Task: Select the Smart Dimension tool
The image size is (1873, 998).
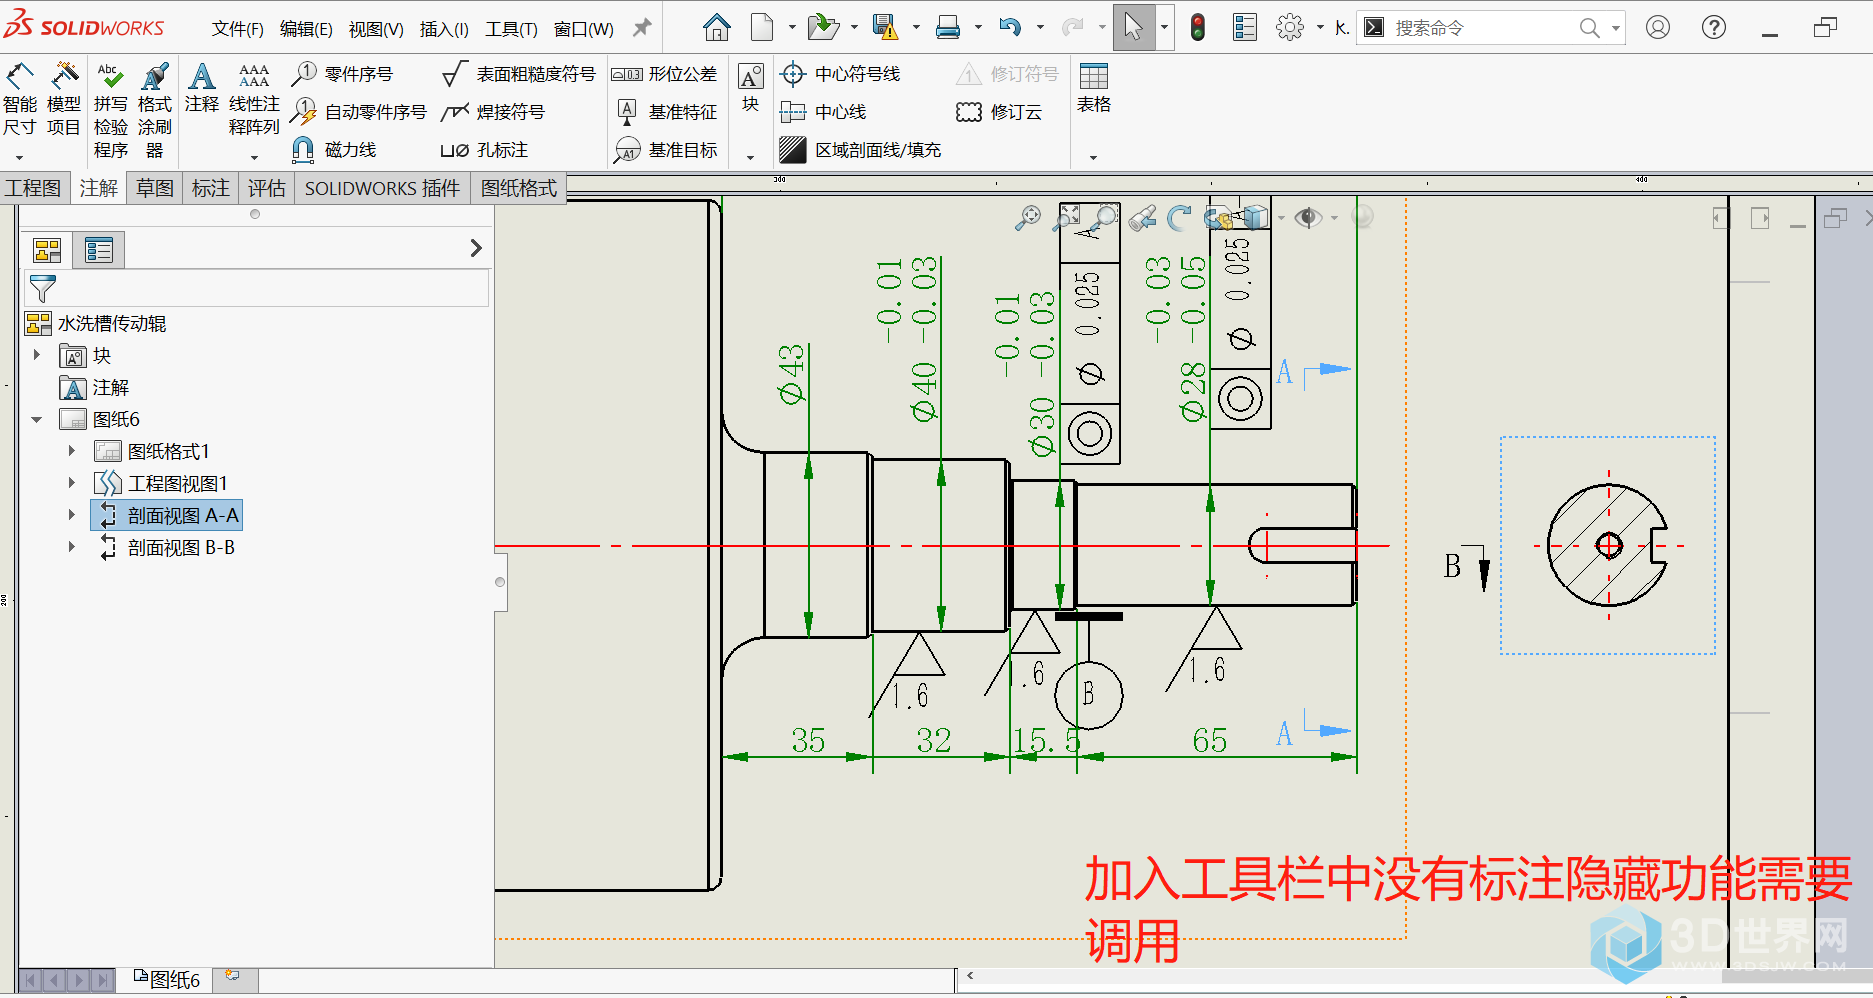Action: 19,100
